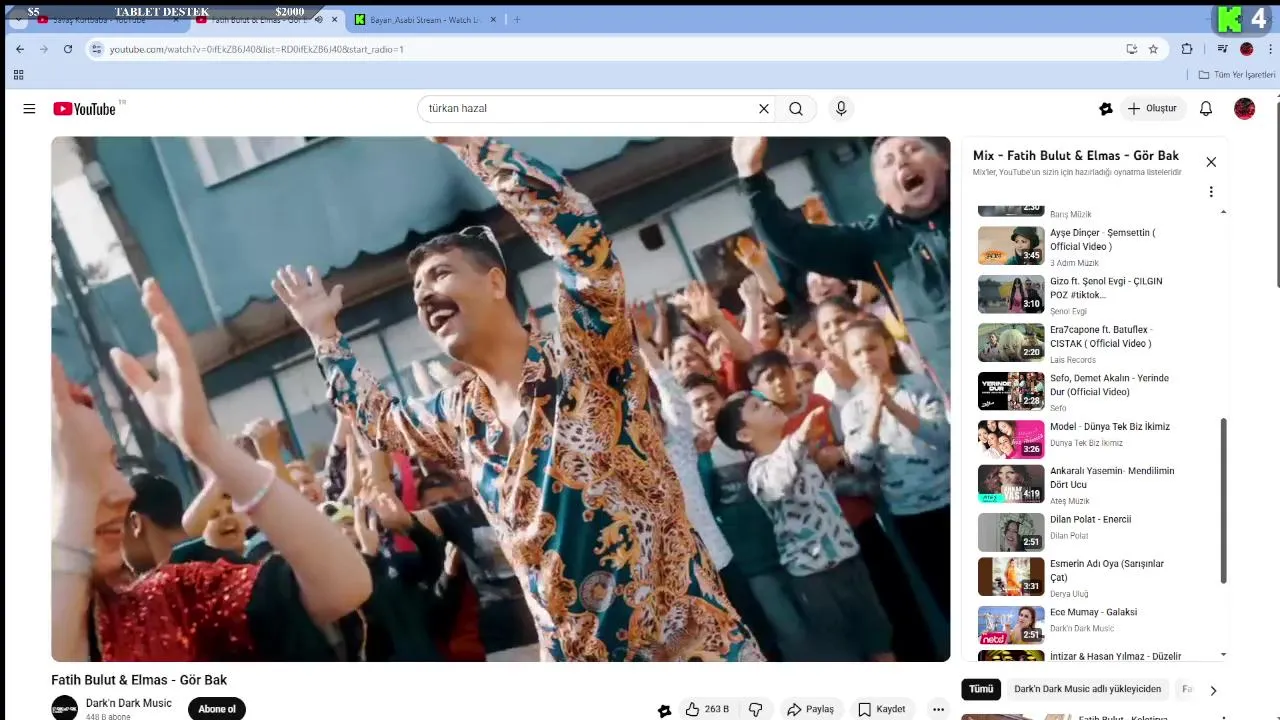Save the video with Kaydet
The width and height of the screenshot is (1280, 720).
coord(882,709)
